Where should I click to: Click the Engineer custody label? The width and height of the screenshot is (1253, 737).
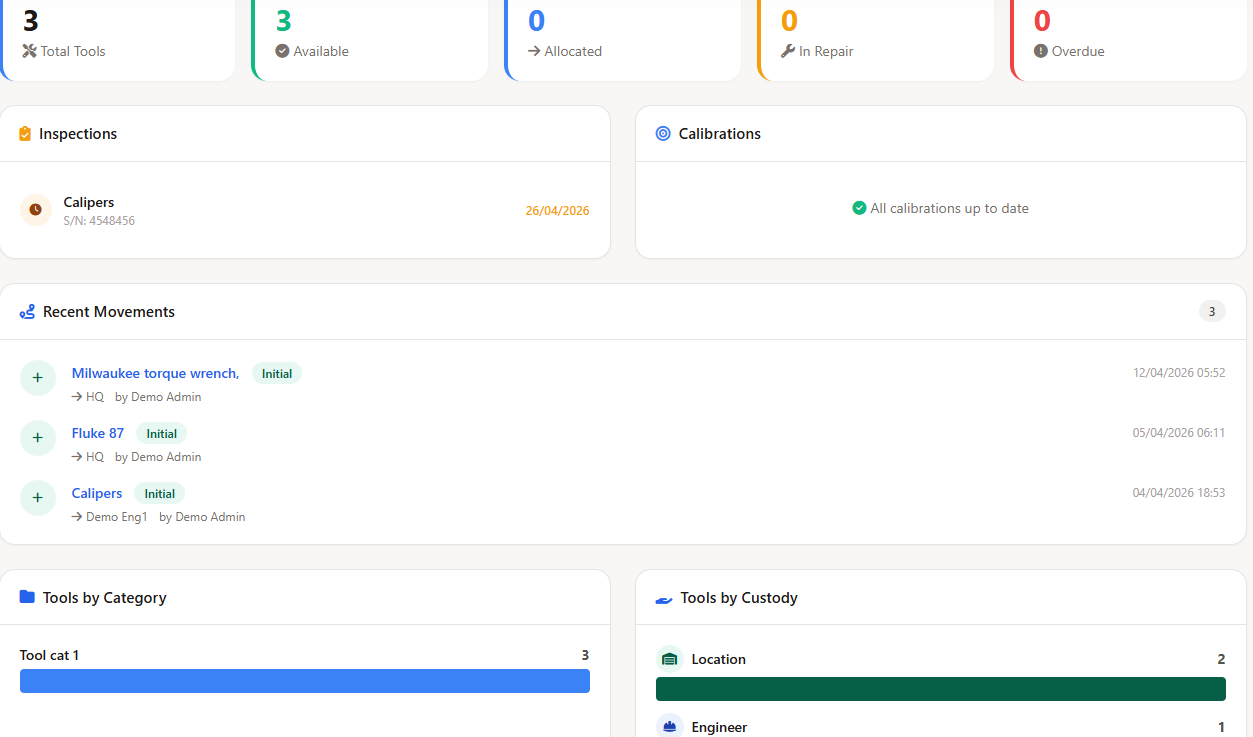click(x=719, y=727)
